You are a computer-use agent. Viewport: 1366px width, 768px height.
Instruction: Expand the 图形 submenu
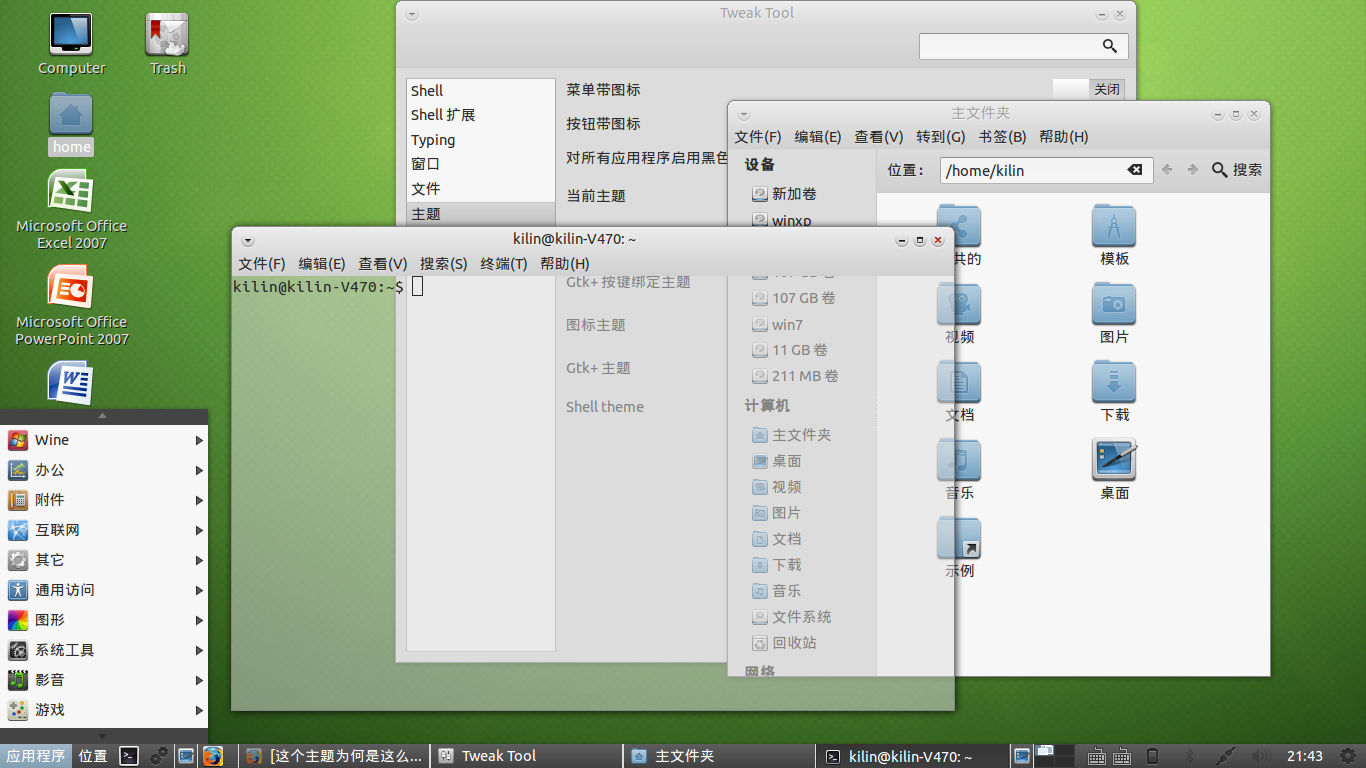coord(104,620)
